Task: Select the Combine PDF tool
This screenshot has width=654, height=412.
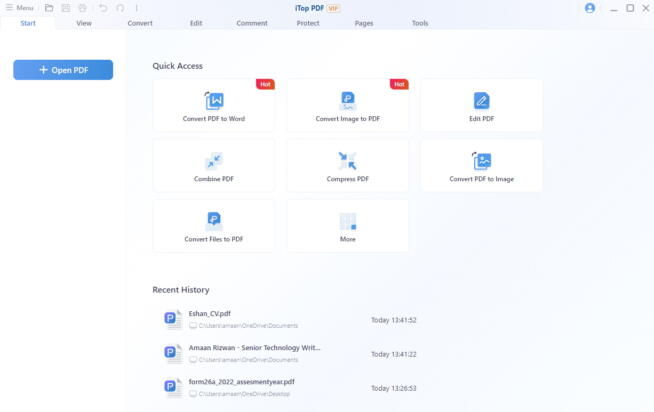Action: pos(214,166)
